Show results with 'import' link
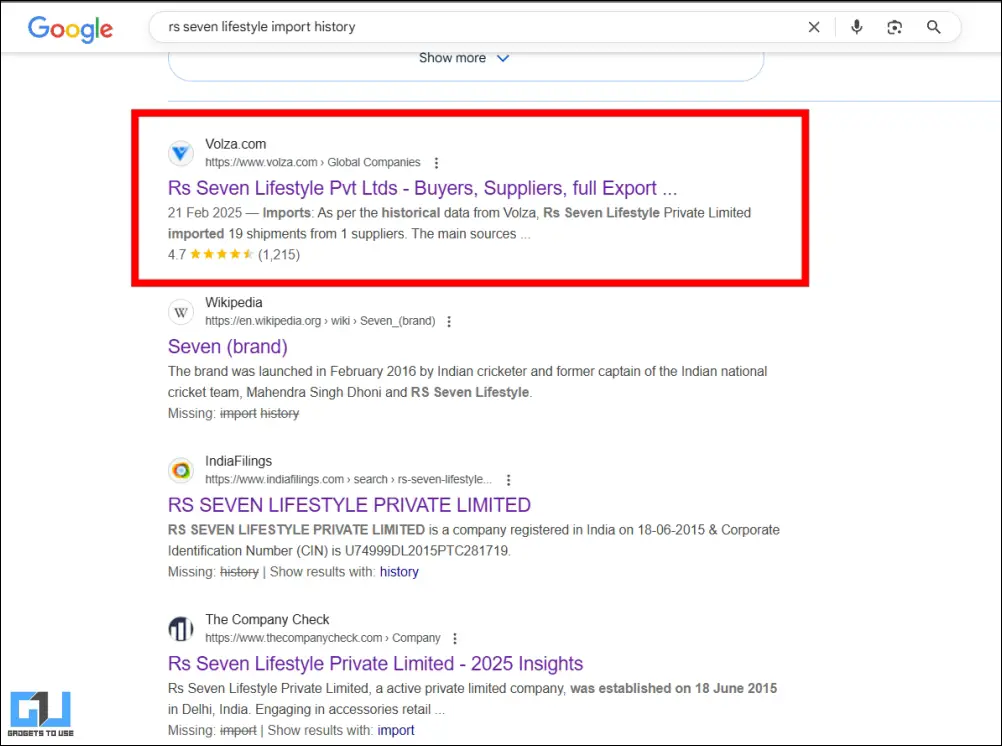This screenshot has width=1002, height=746. (396, 730)
